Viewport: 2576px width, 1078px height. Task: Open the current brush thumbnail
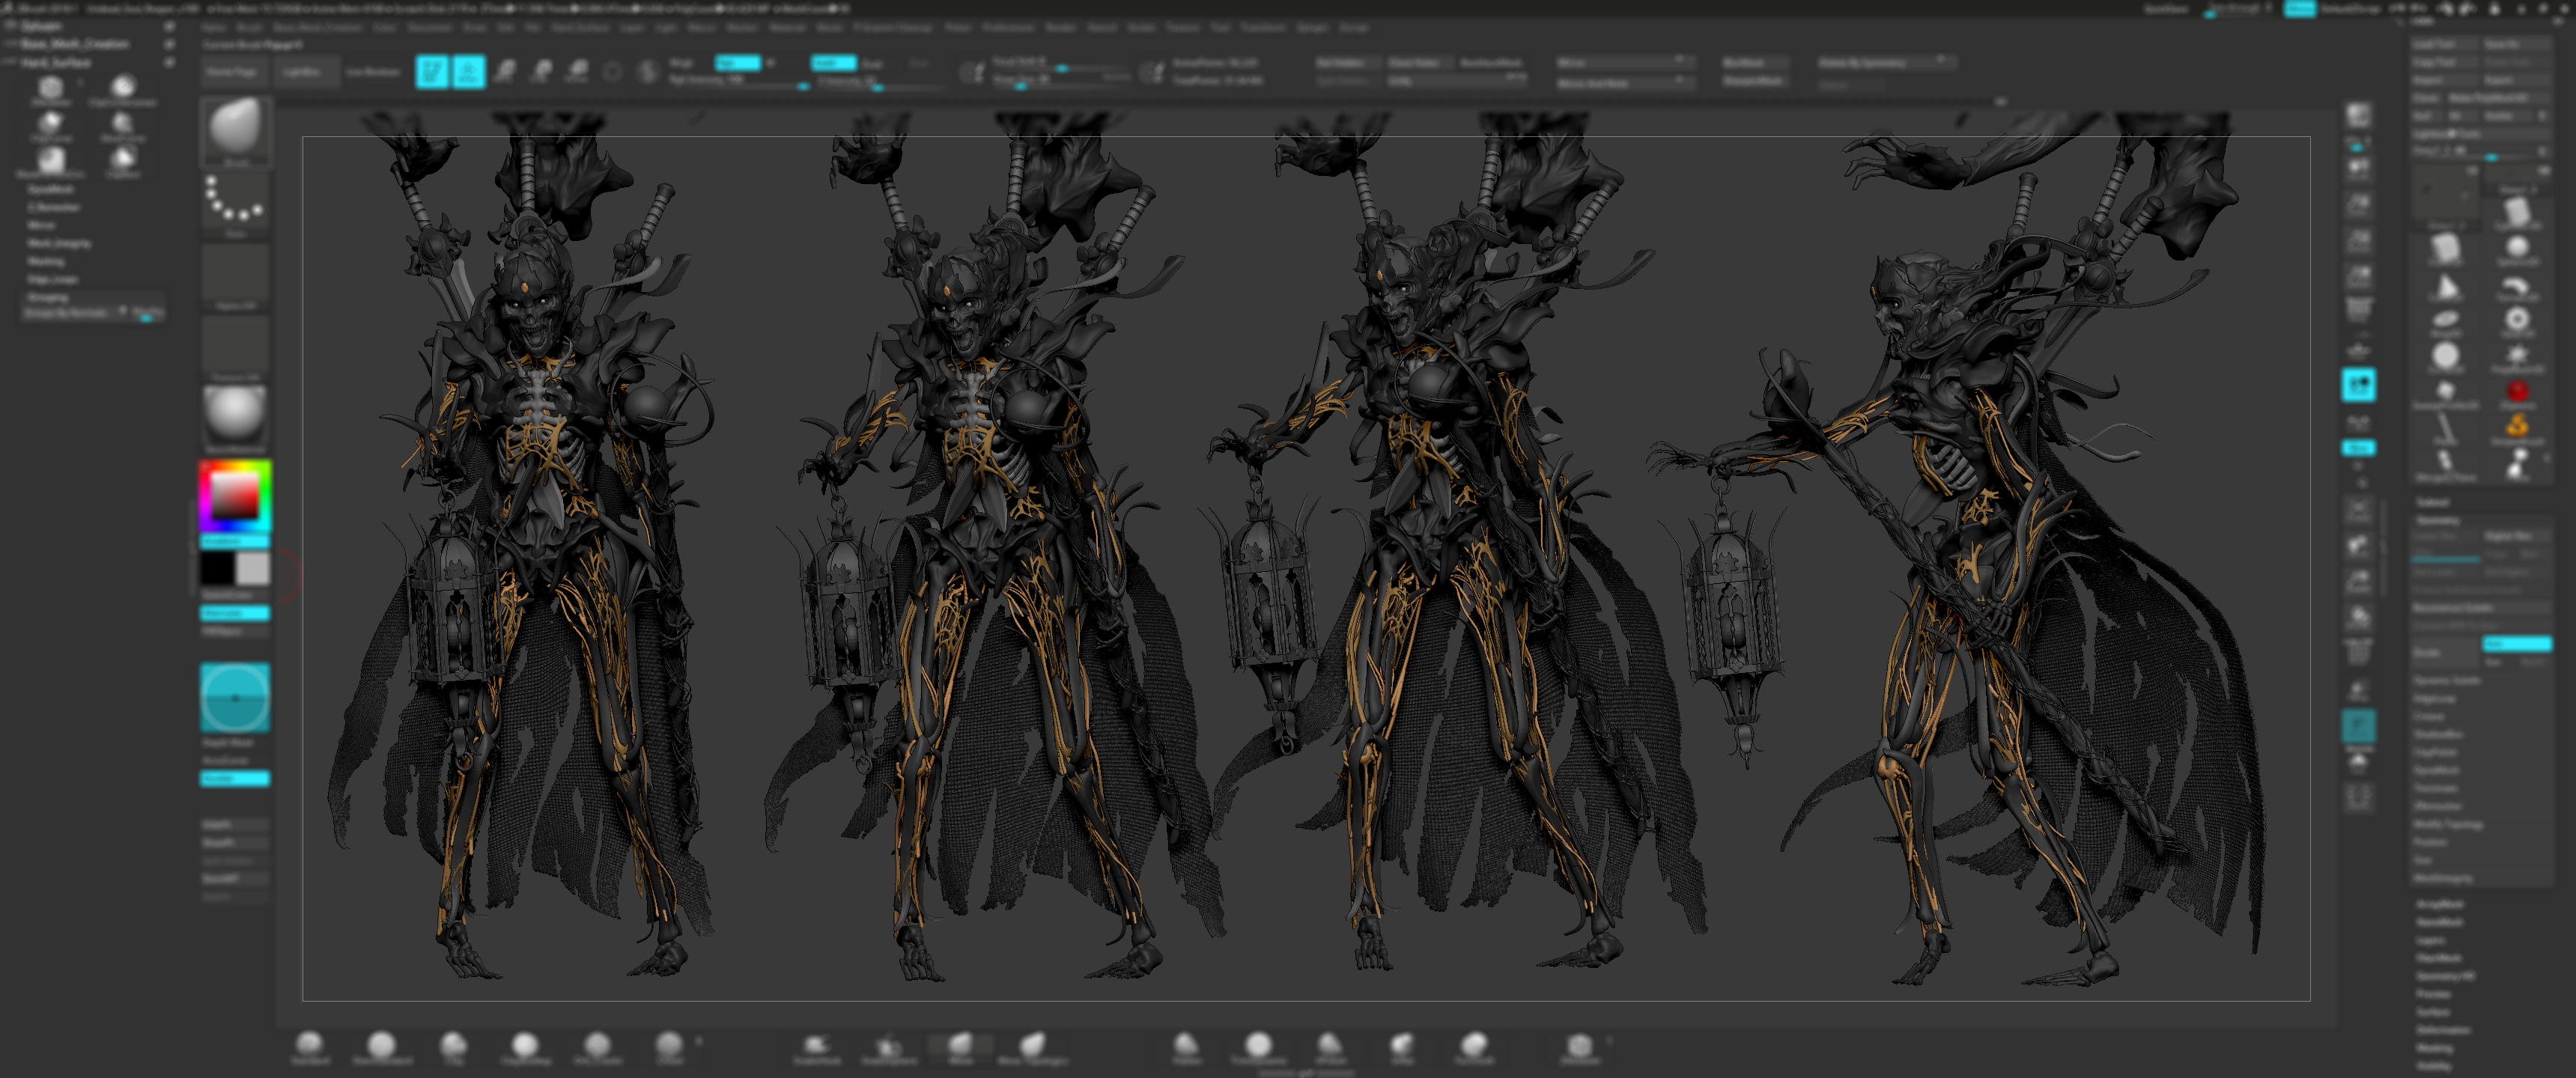click(x=236, y=132)
